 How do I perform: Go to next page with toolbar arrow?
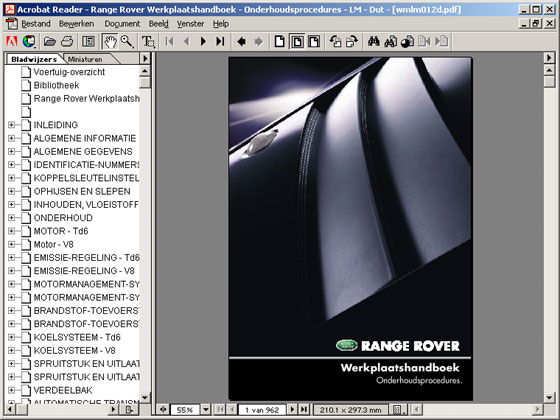pos(203,41)
